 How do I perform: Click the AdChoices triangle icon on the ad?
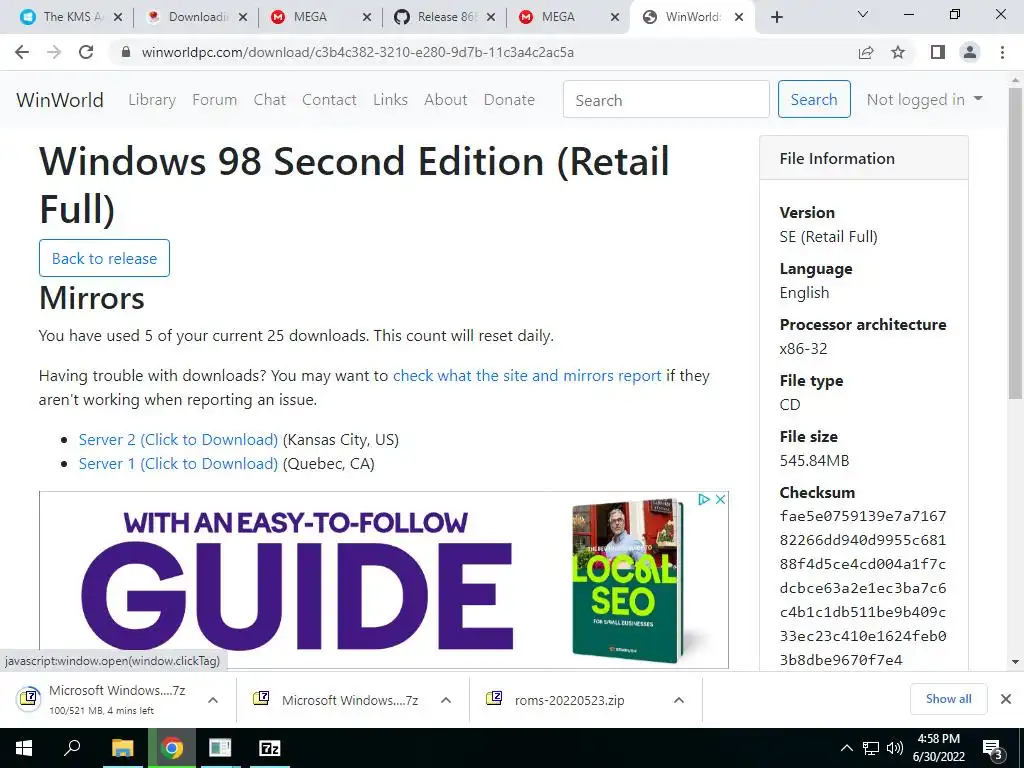coord(704,500)
